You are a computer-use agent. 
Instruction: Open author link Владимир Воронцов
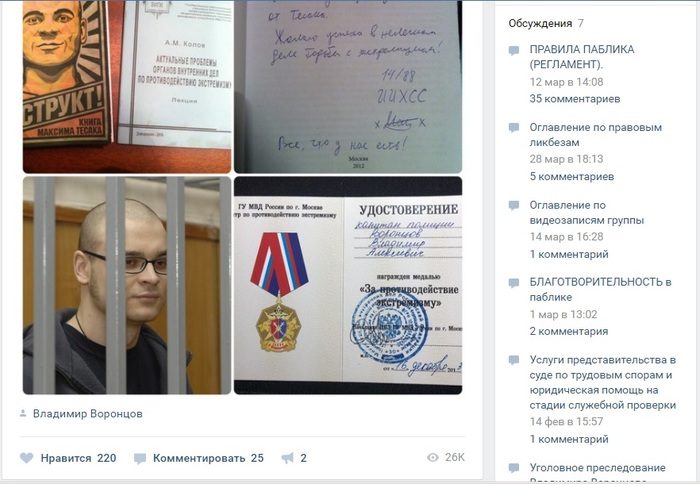tap(88, 414)
